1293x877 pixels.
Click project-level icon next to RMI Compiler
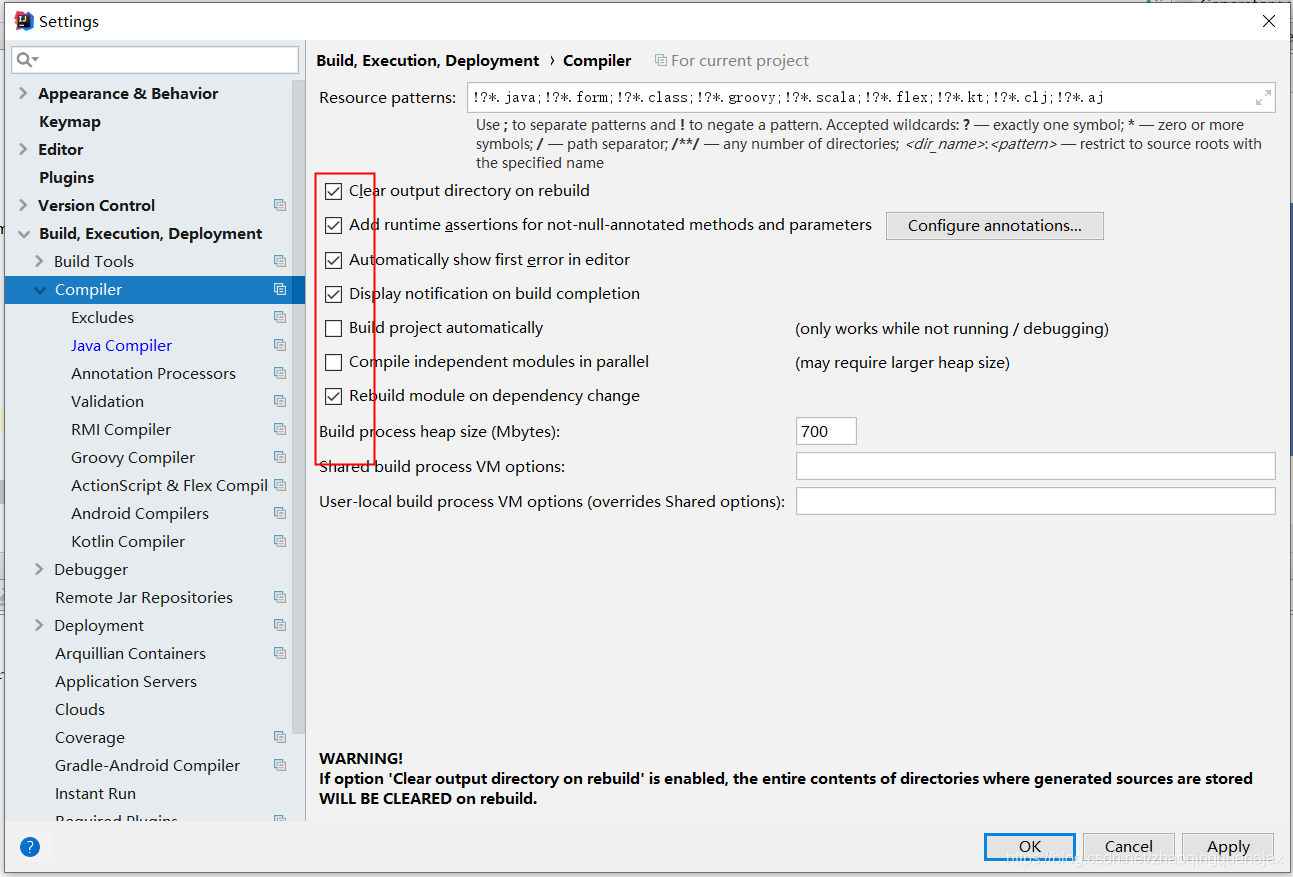280,429
